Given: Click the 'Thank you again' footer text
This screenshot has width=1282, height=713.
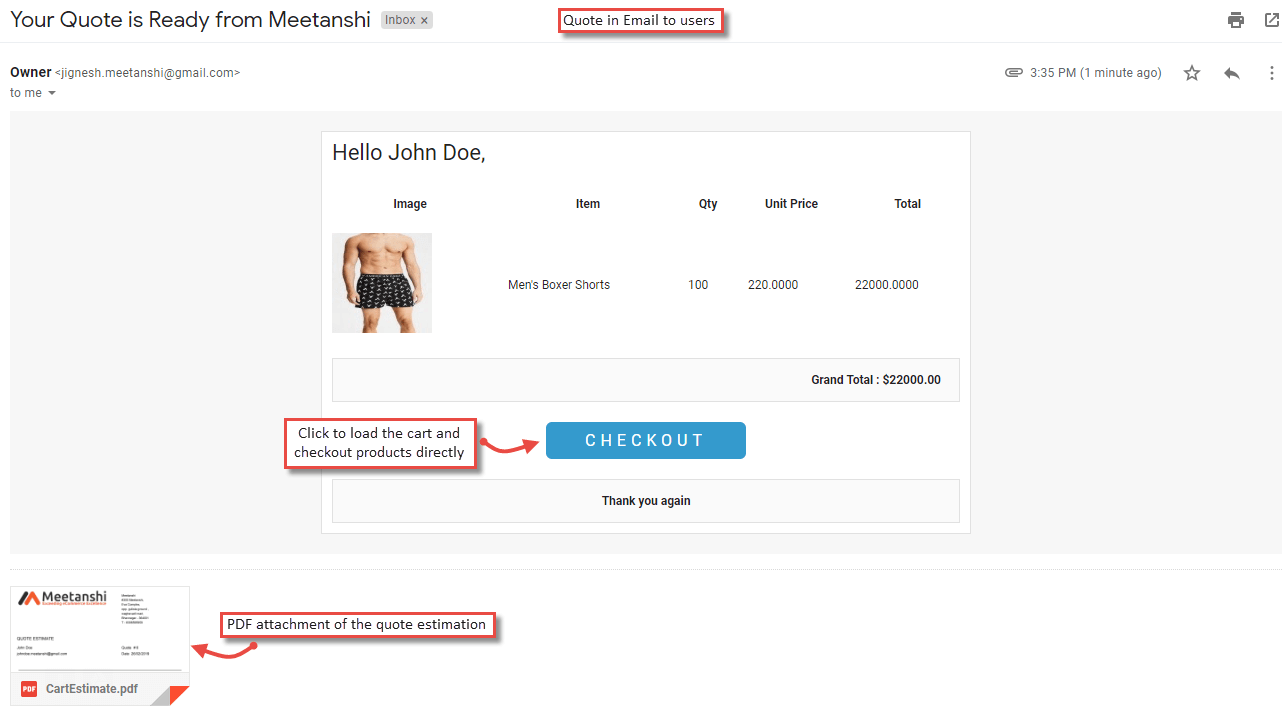Looking at the screenshot, I should point(646,501).
